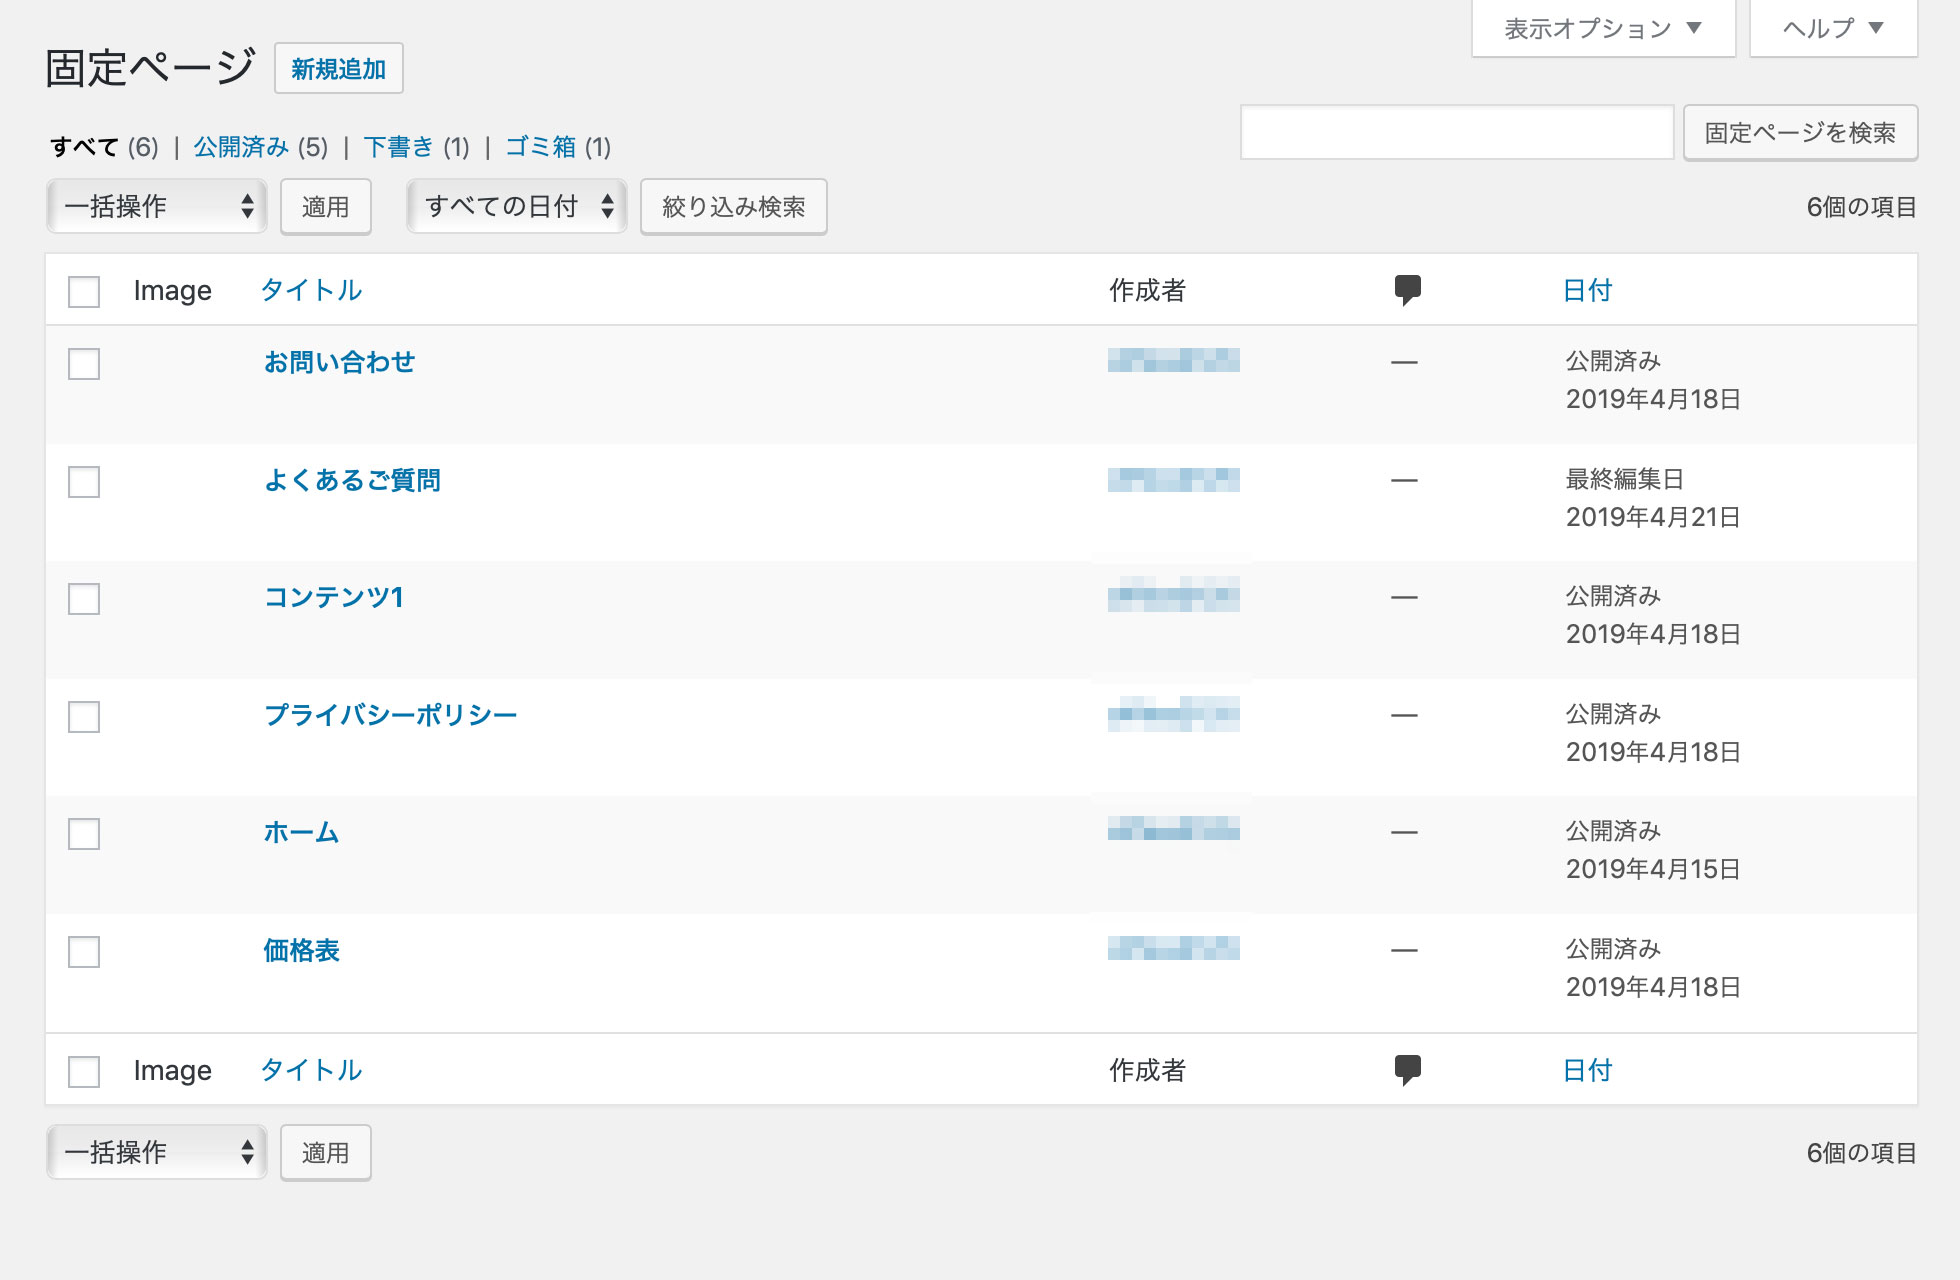Open the top 一括操作 bulk actions dropdown
Viewport: 1960px width, 1280px height.
pyautogui.click(x=157, y=207)
